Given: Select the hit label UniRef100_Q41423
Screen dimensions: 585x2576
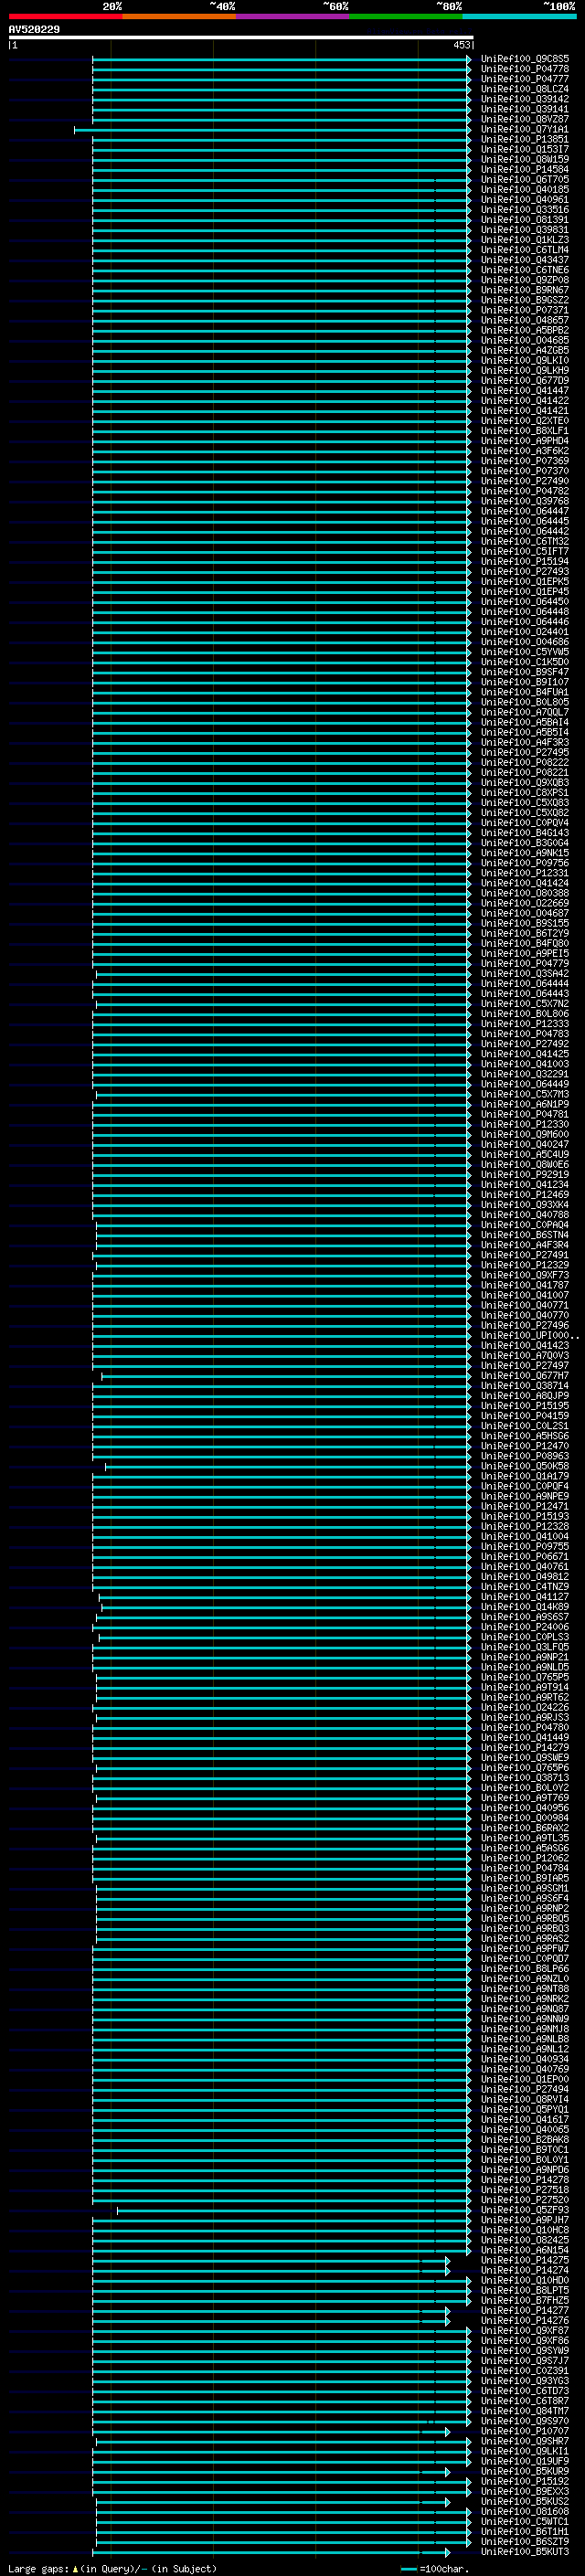Looking at the screenshot, I should (524, 1346).
